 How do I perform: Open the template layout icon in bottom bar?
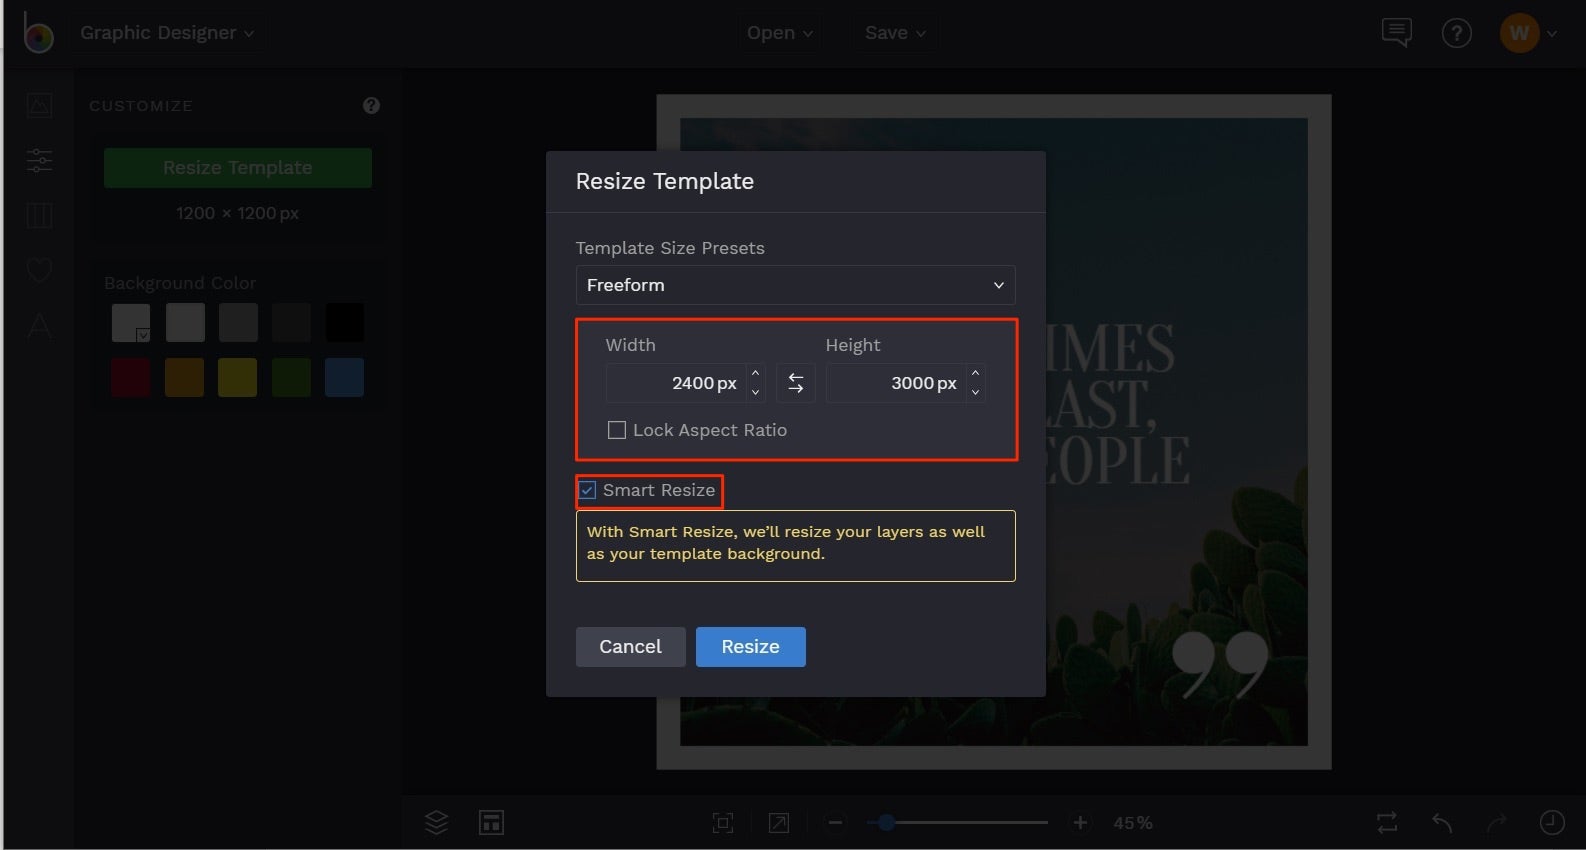click(491, 822)
